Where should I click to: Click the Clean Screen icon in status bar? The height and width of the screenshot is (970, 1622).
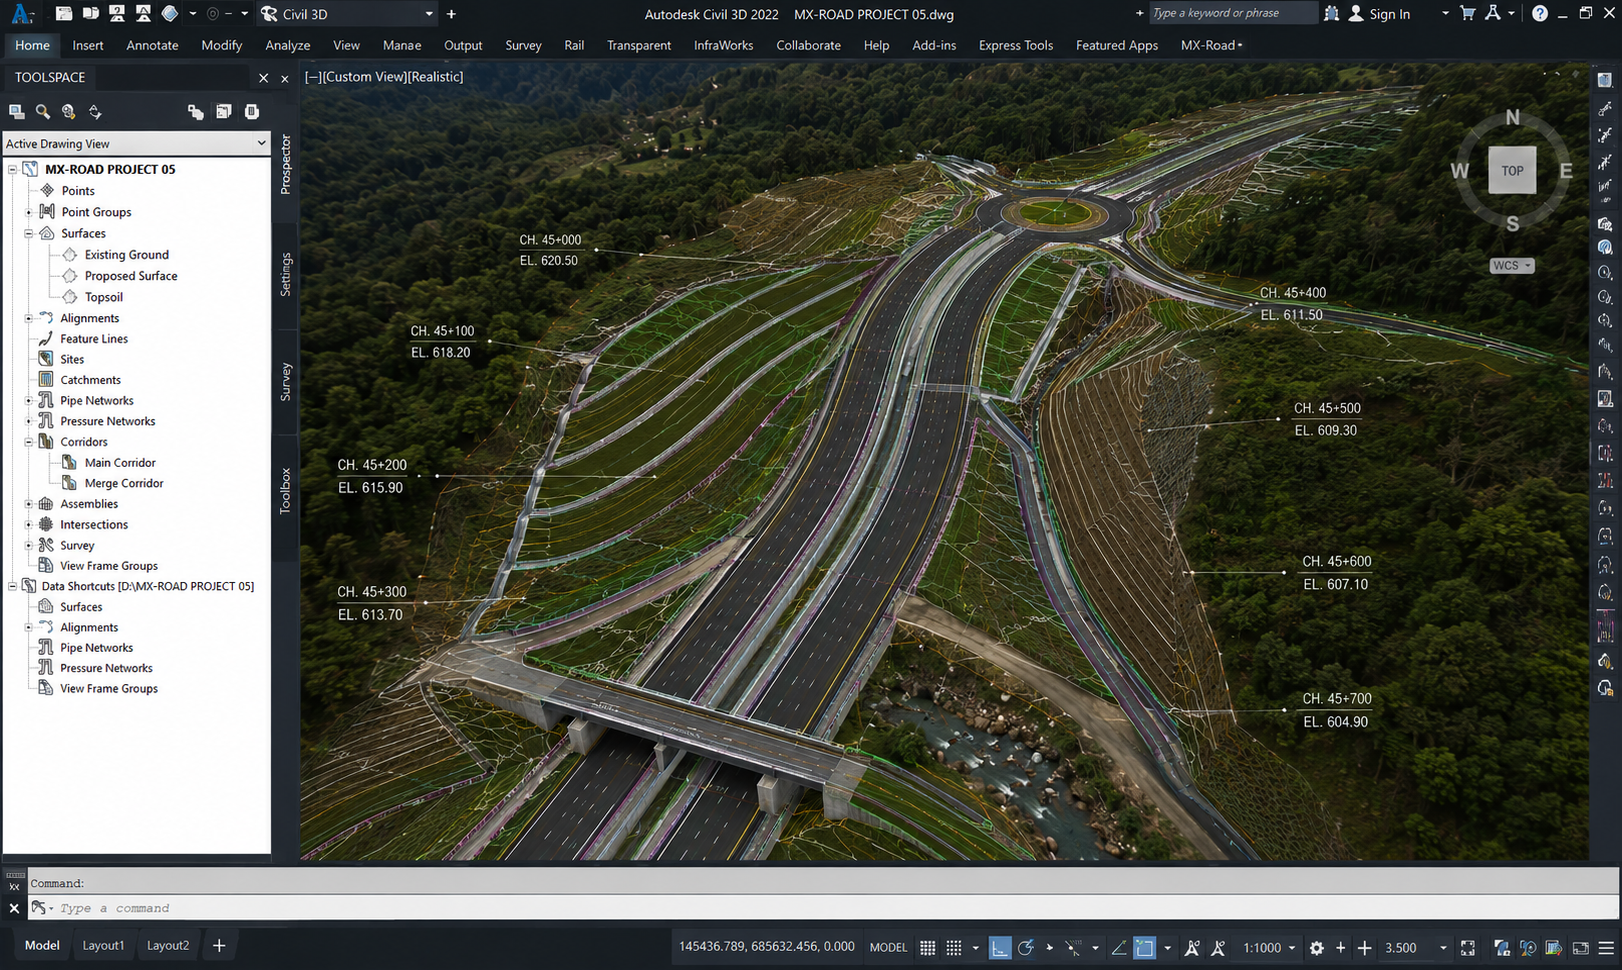pos(1580,947)
